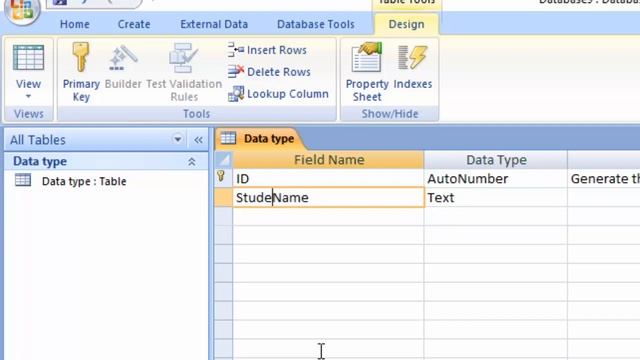Click the Field Name column header

(329, 160)
